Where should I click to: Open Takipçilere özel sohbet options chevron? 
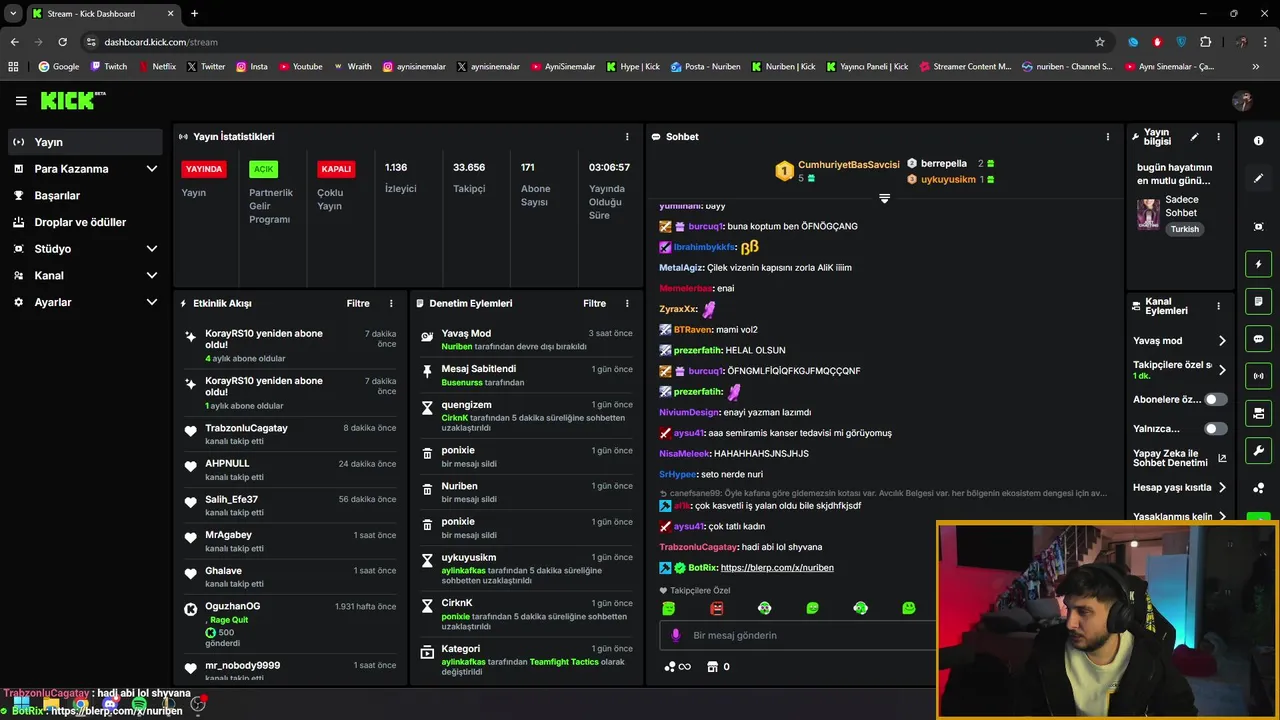(x=1222, y=370)
